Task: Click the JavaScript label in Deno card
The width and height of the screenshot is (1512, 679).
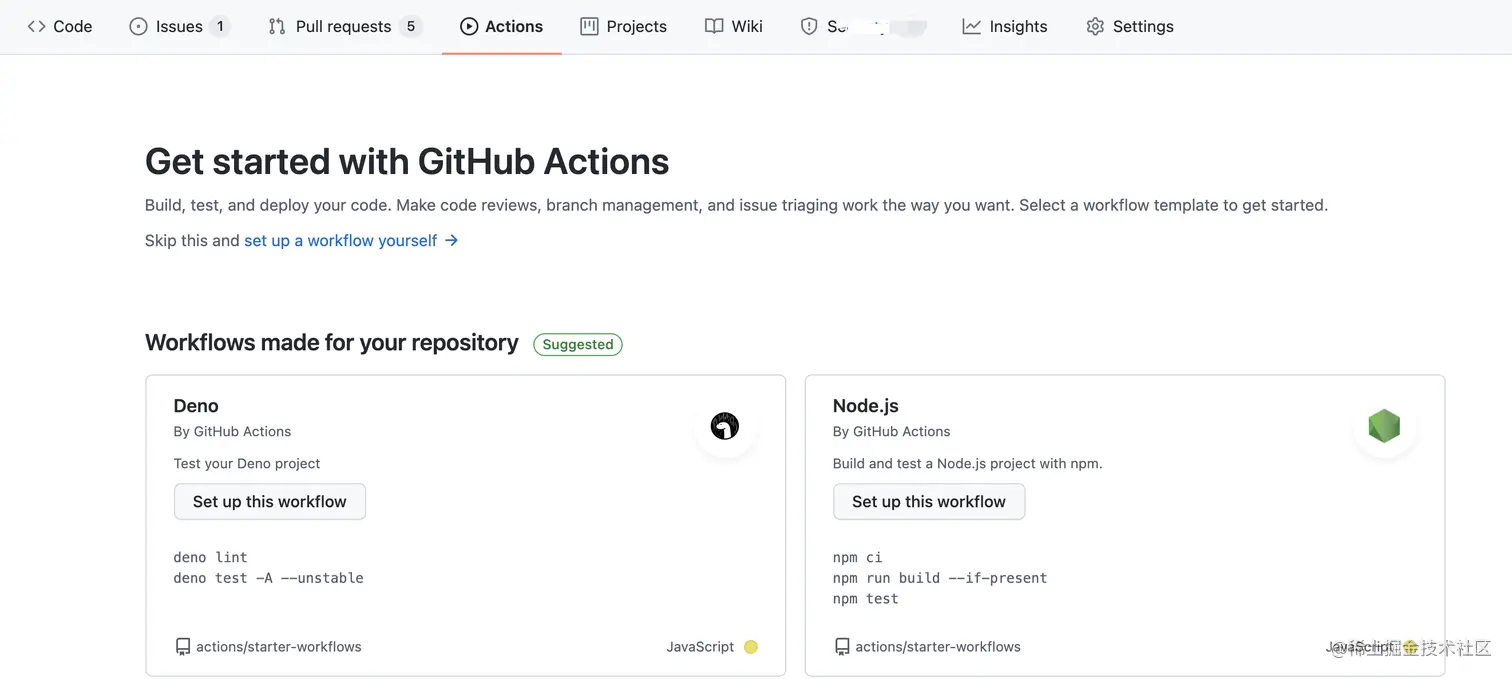Action: 700,647
